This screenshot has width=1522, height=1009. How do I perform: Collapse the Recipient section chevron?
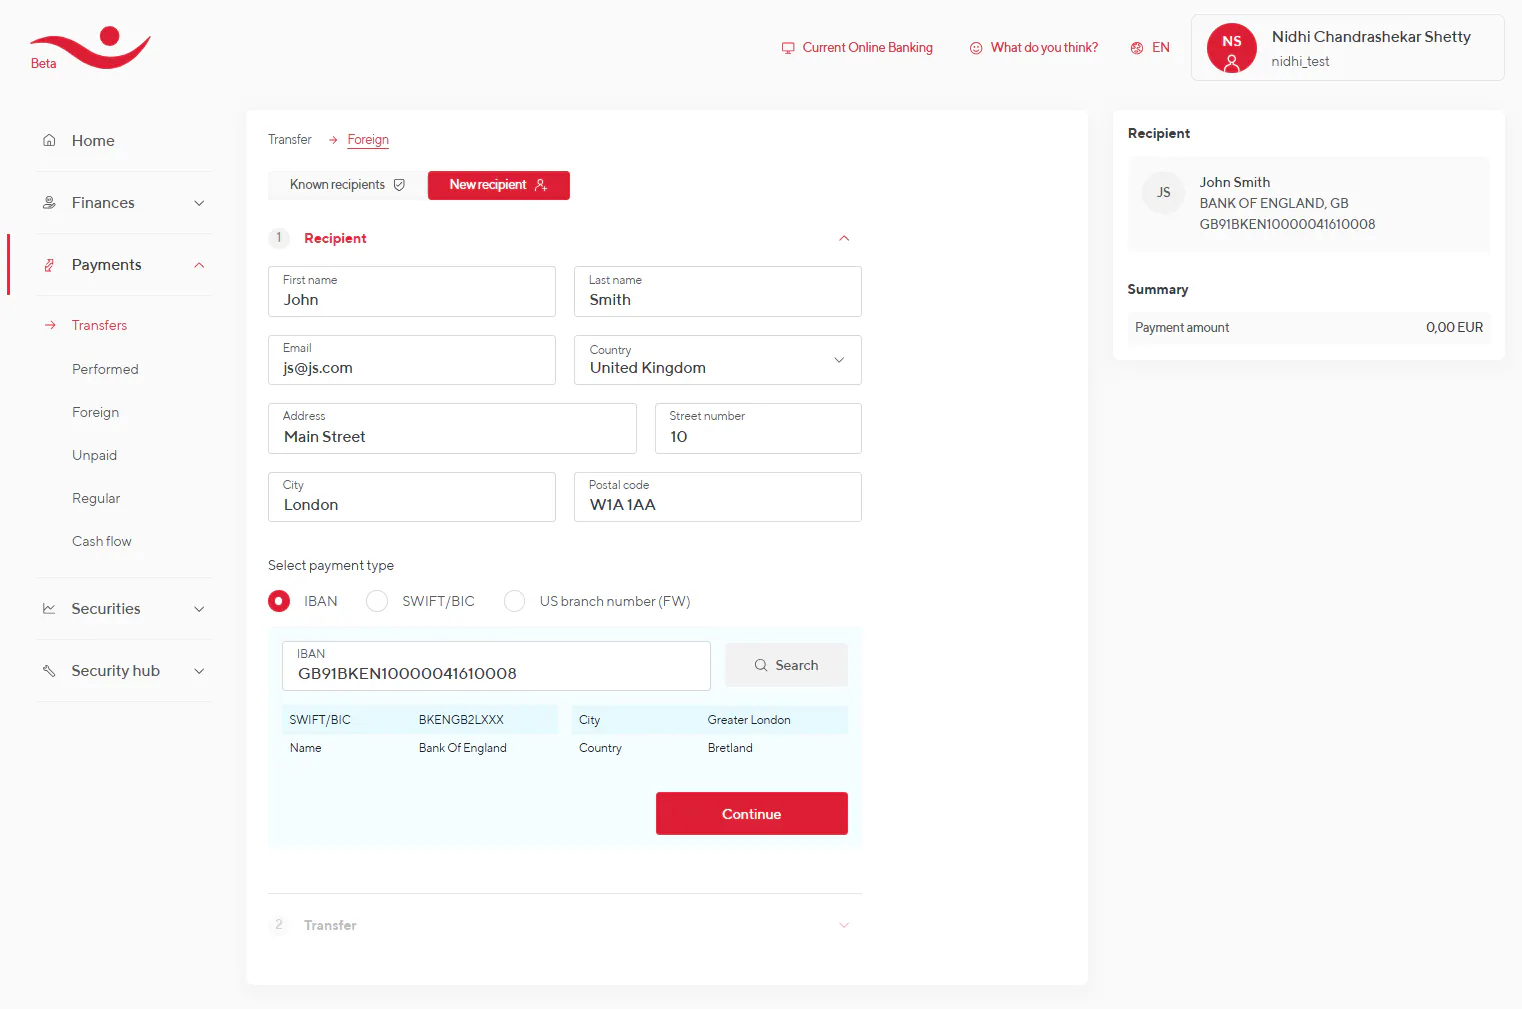pyautogui.click(x=844, y=238)
